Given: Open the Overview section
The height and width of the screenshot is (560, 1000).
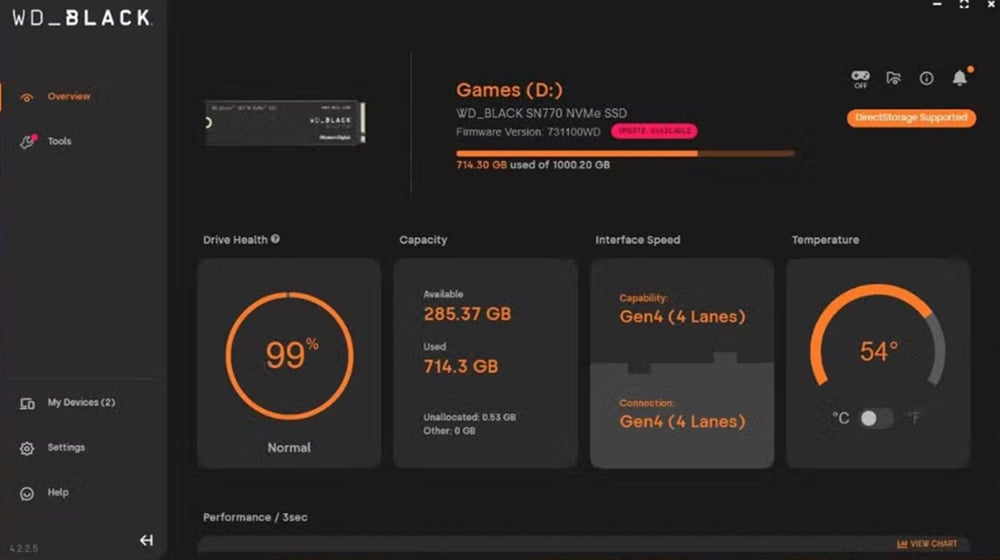Looking at the screenshot, I should click(69, 96).
